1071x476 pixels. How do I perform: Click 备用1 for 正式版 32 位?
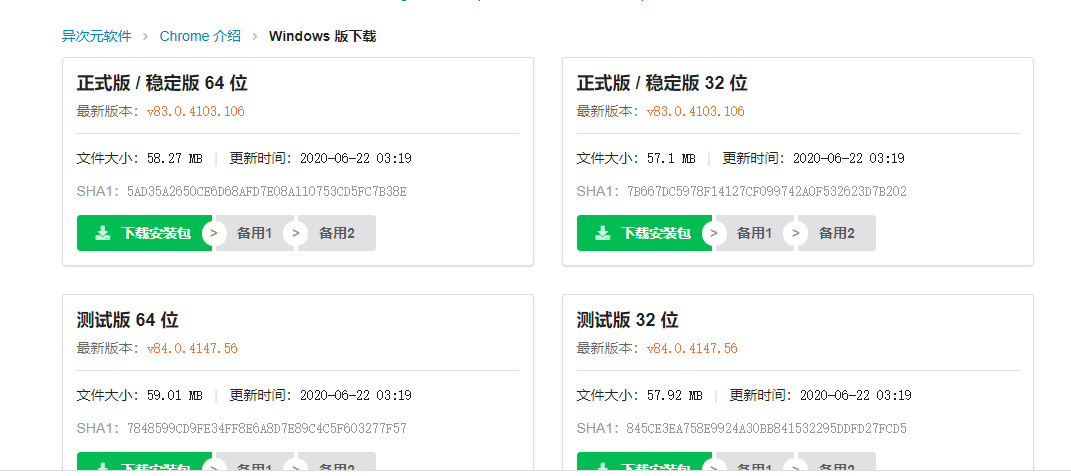click(x=755, y=234)
